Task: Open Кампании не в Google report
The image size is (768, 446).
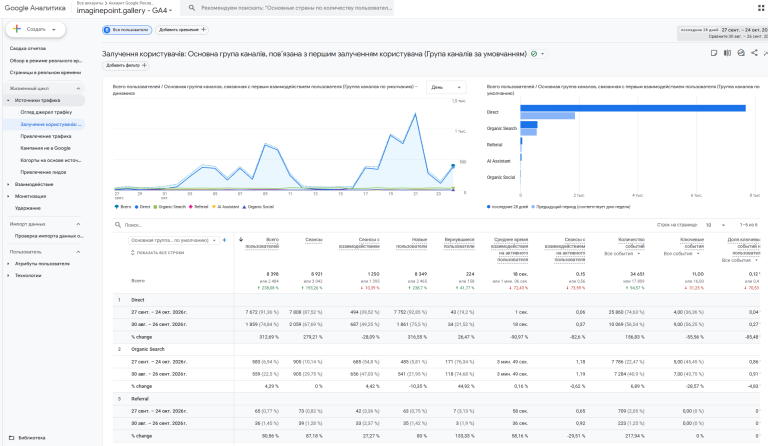Action: tap(46, 148)
